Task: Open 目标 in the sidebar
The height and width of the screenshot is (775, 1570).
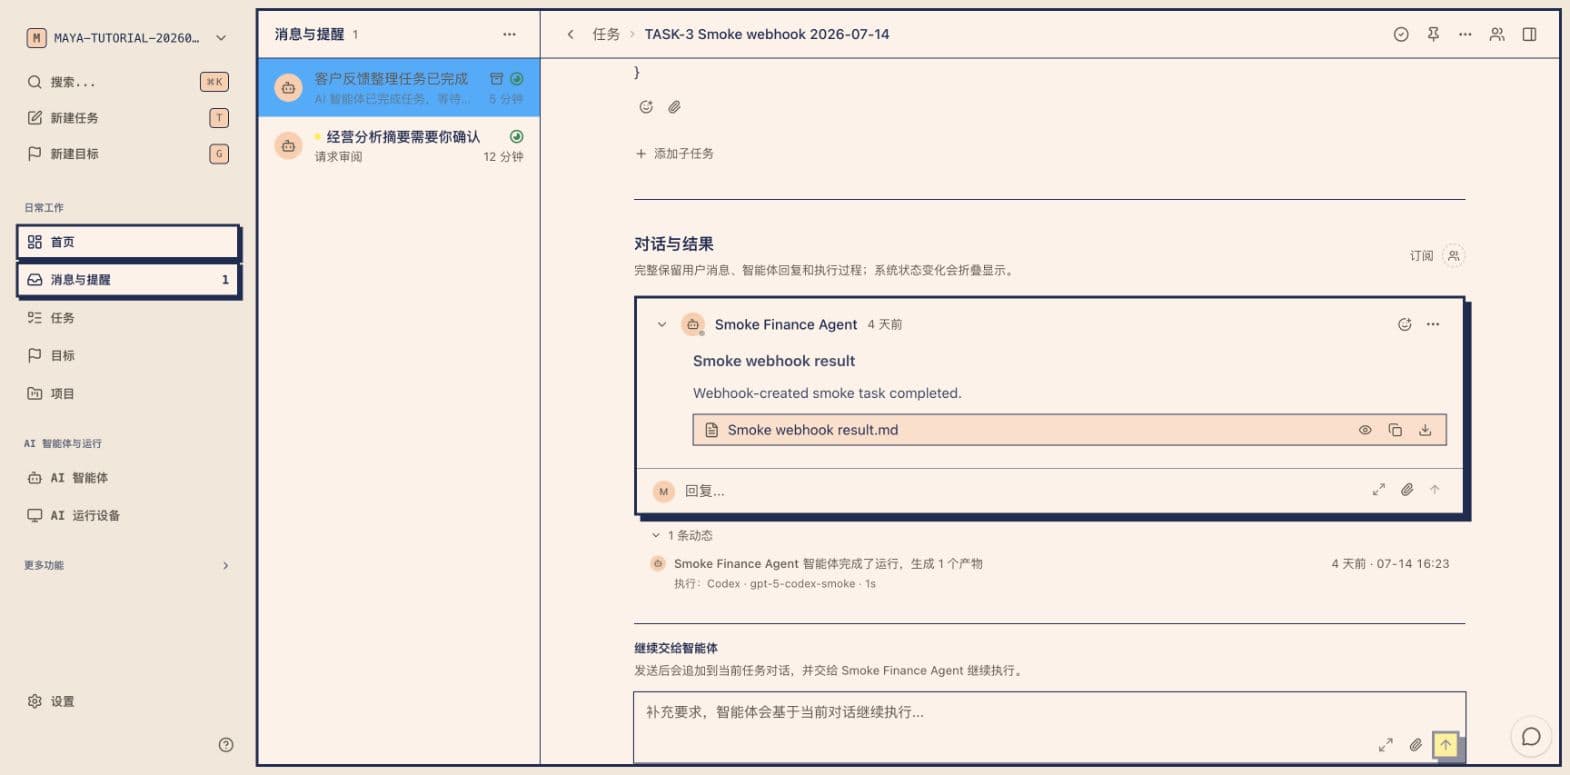Action: [128, 356]
